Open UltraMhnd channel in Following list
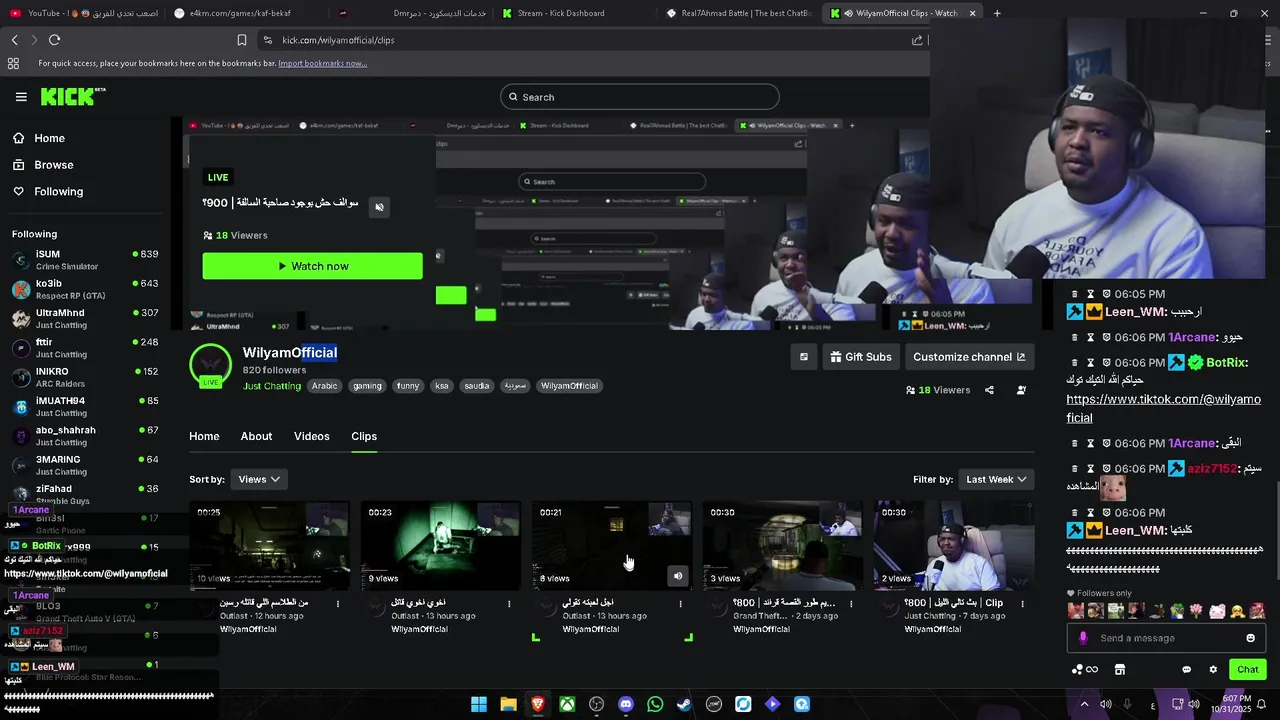Screen dimensions: 1280x720 (x=85, y=318)
